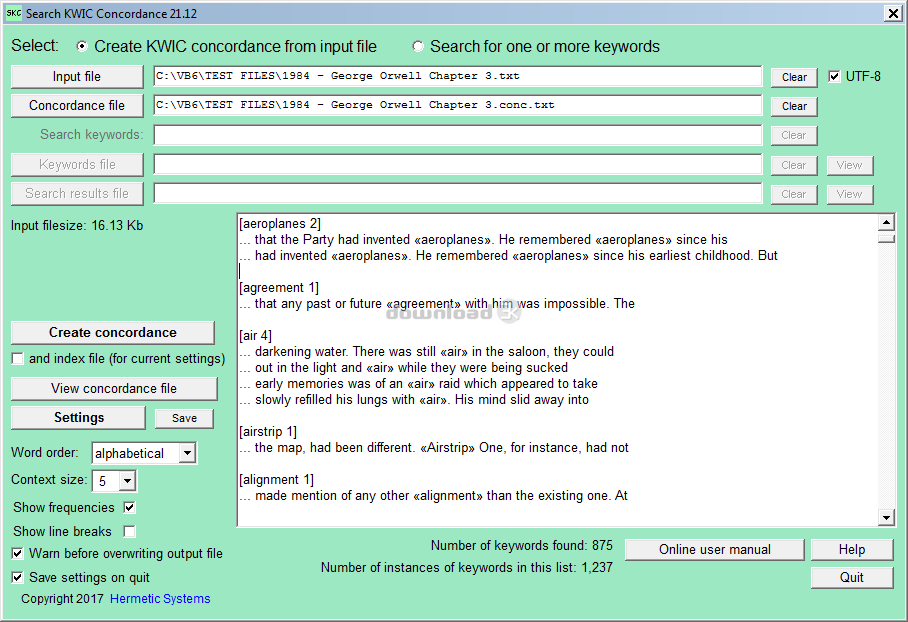Close the Search KWIC Concordance window
The image size is (908, 622).
coord(893,13)
